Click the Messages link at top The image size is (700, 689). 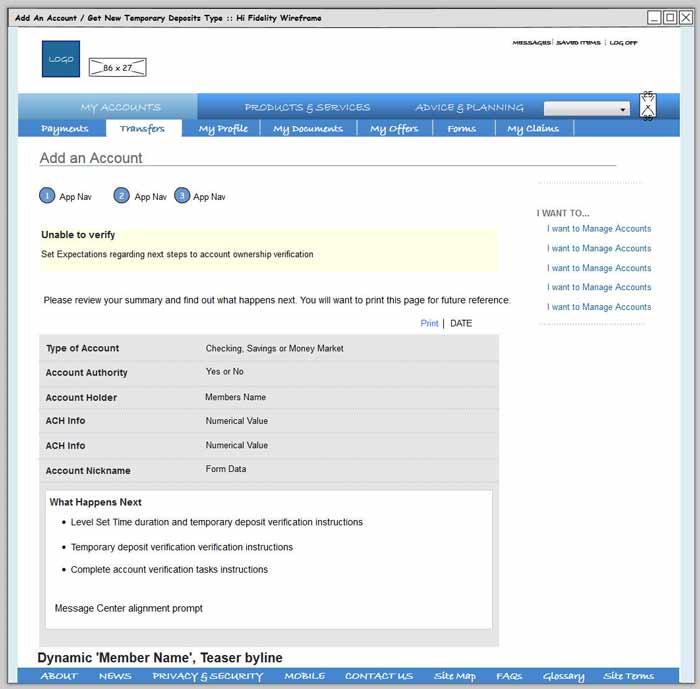[531, 43]
